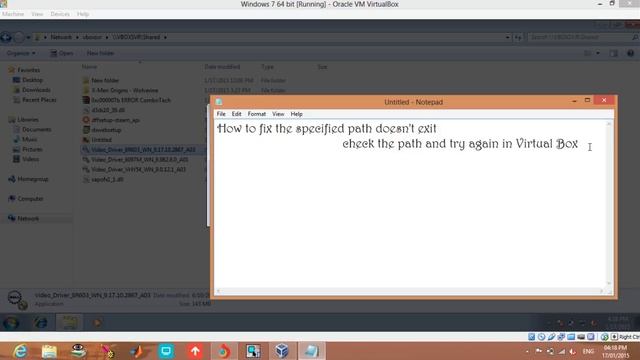Select Computer in the Explorer sidebar
This screenshot has width=640, height=360.
click(30, 199)
